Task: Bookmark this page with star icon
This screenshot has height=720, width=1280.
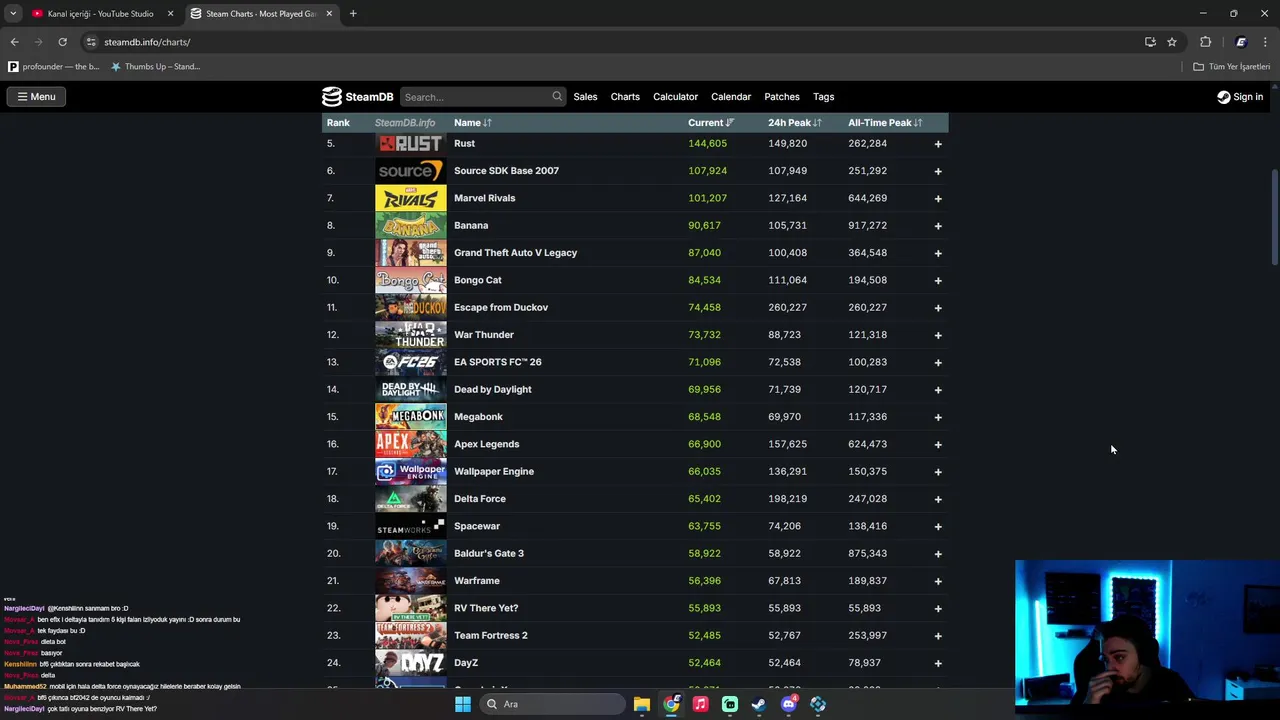Action: click(x=1172, y=42)
